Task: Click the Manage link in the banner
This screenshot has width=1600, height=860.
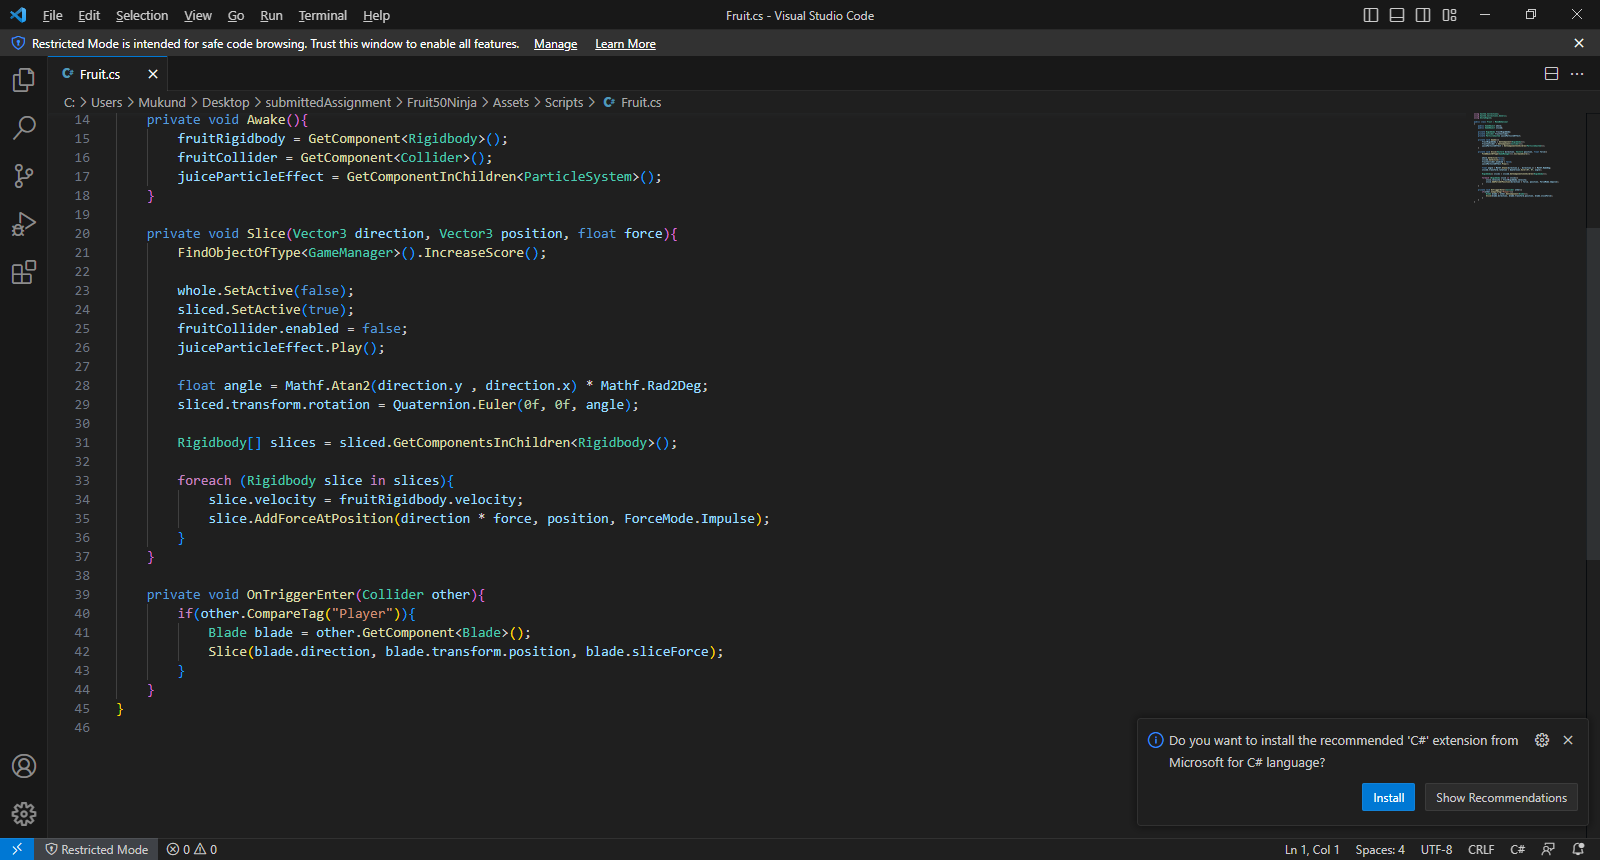Action: click(555, 44)
